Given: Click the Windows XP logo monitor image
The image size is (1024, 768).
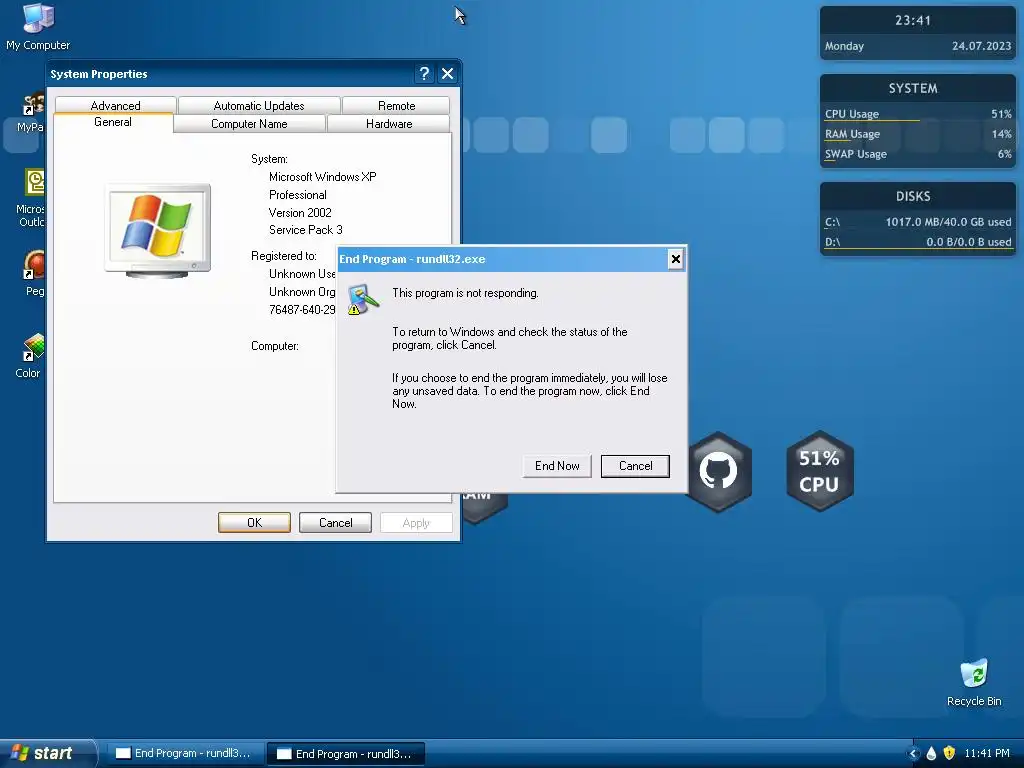Looking at the screenshot, I should tap(158, 231).
